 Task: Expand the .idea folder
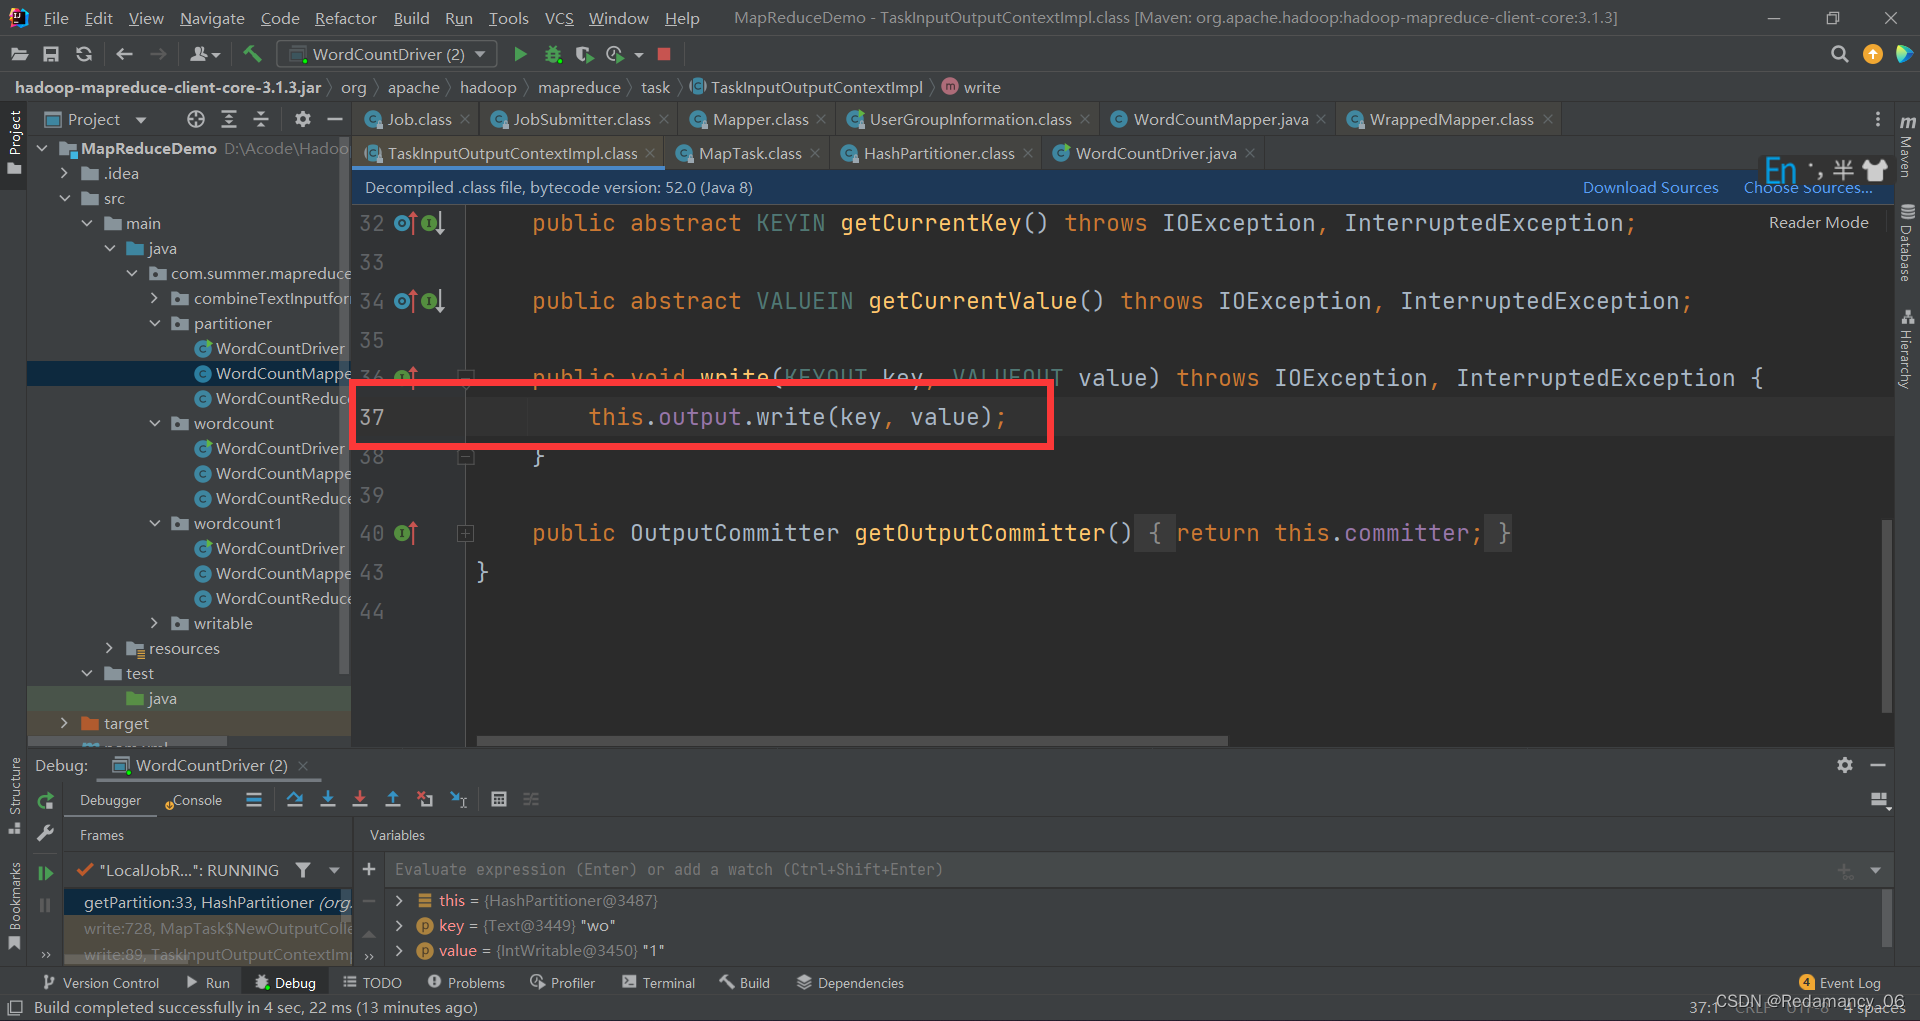[x=65, y=173]
